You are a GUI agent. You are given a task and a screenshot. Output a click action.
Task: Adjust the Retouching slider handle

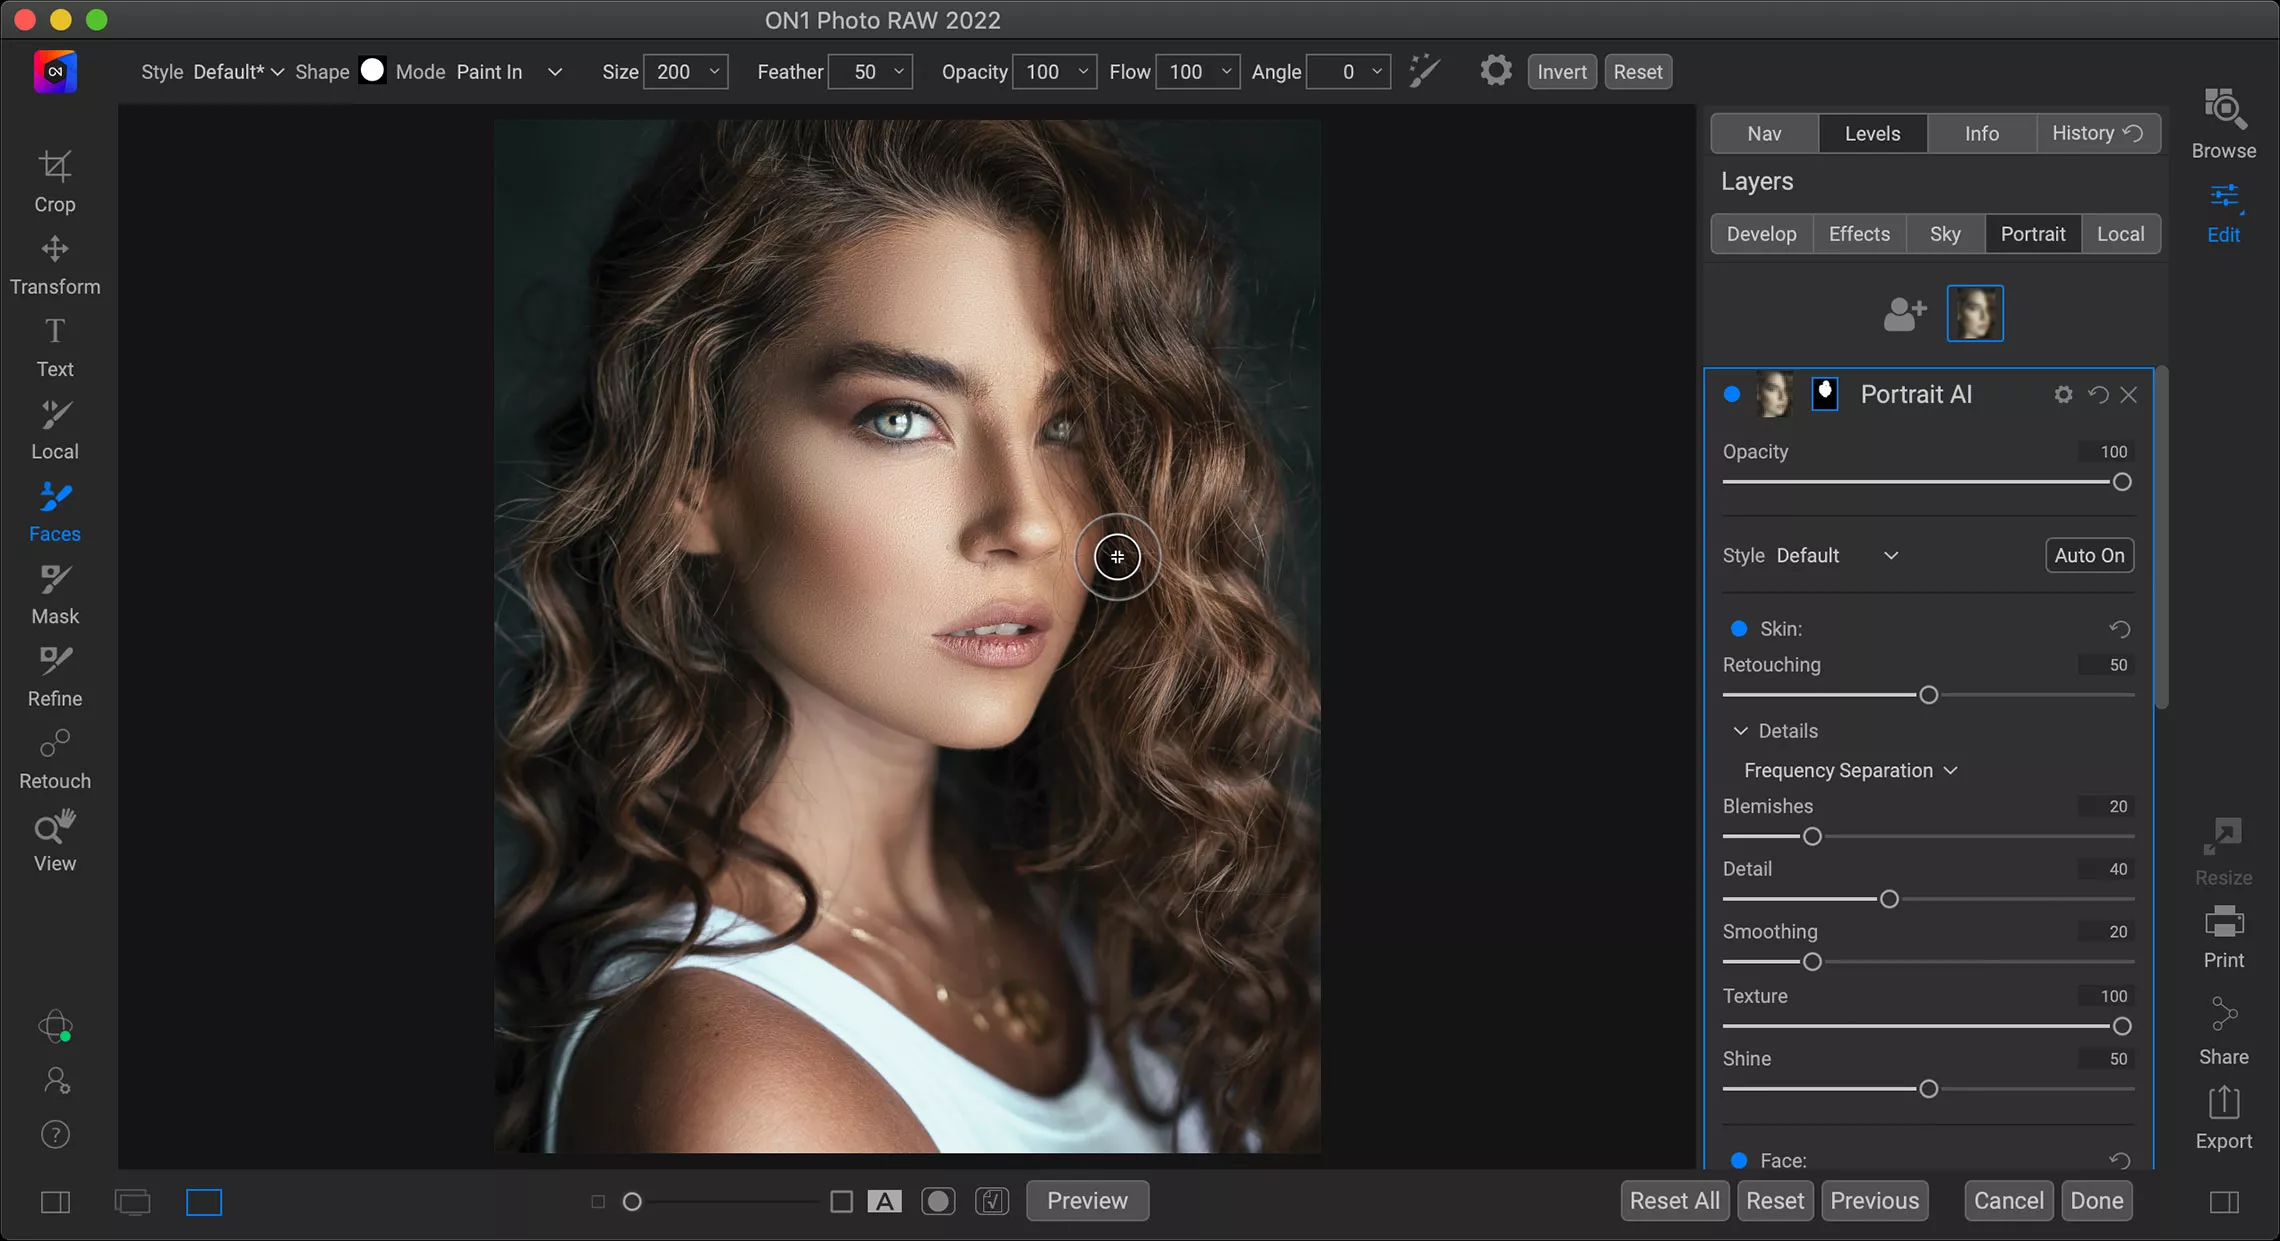(x=1928, y=695)
